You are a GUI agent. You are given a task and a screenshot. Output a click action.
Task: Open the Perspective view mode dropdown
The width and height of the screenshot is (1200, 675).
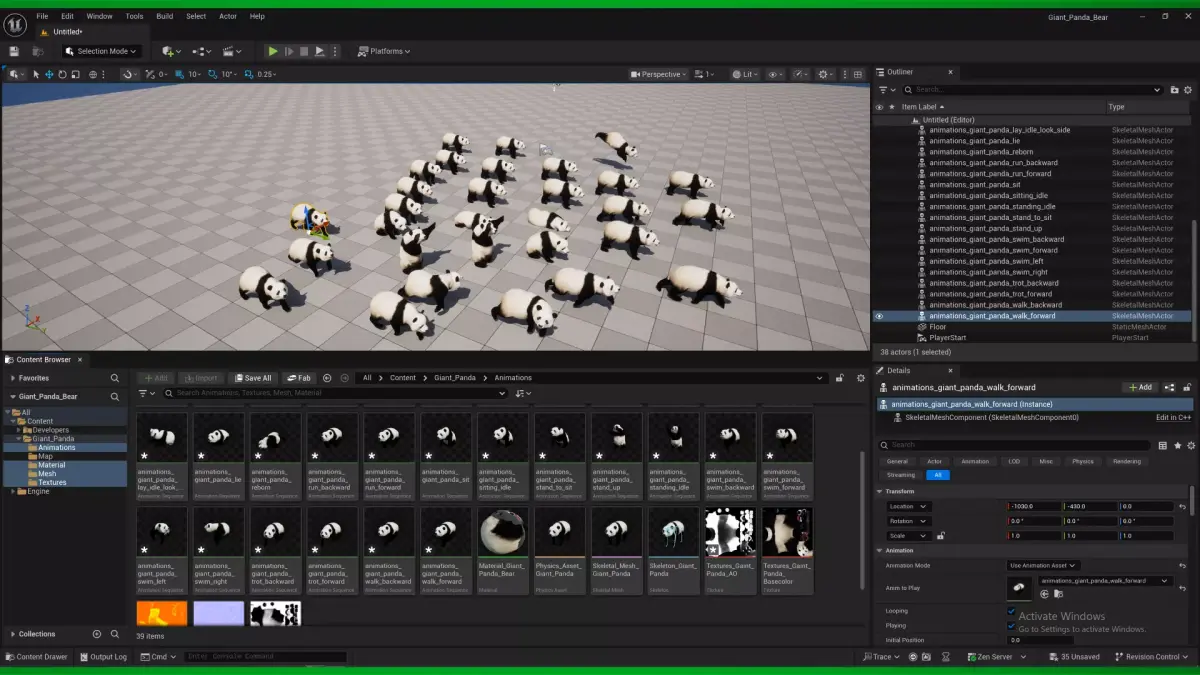(659, 74)
